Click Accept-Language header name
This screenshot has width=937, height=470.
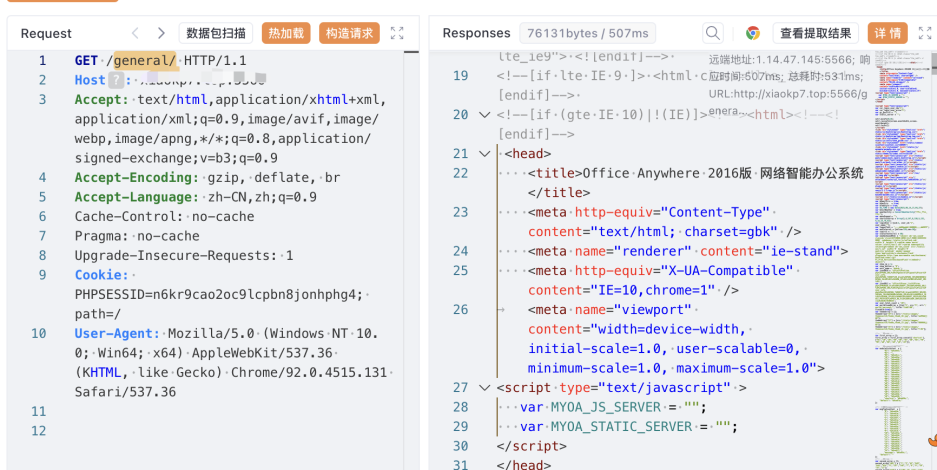coord(137,197)
